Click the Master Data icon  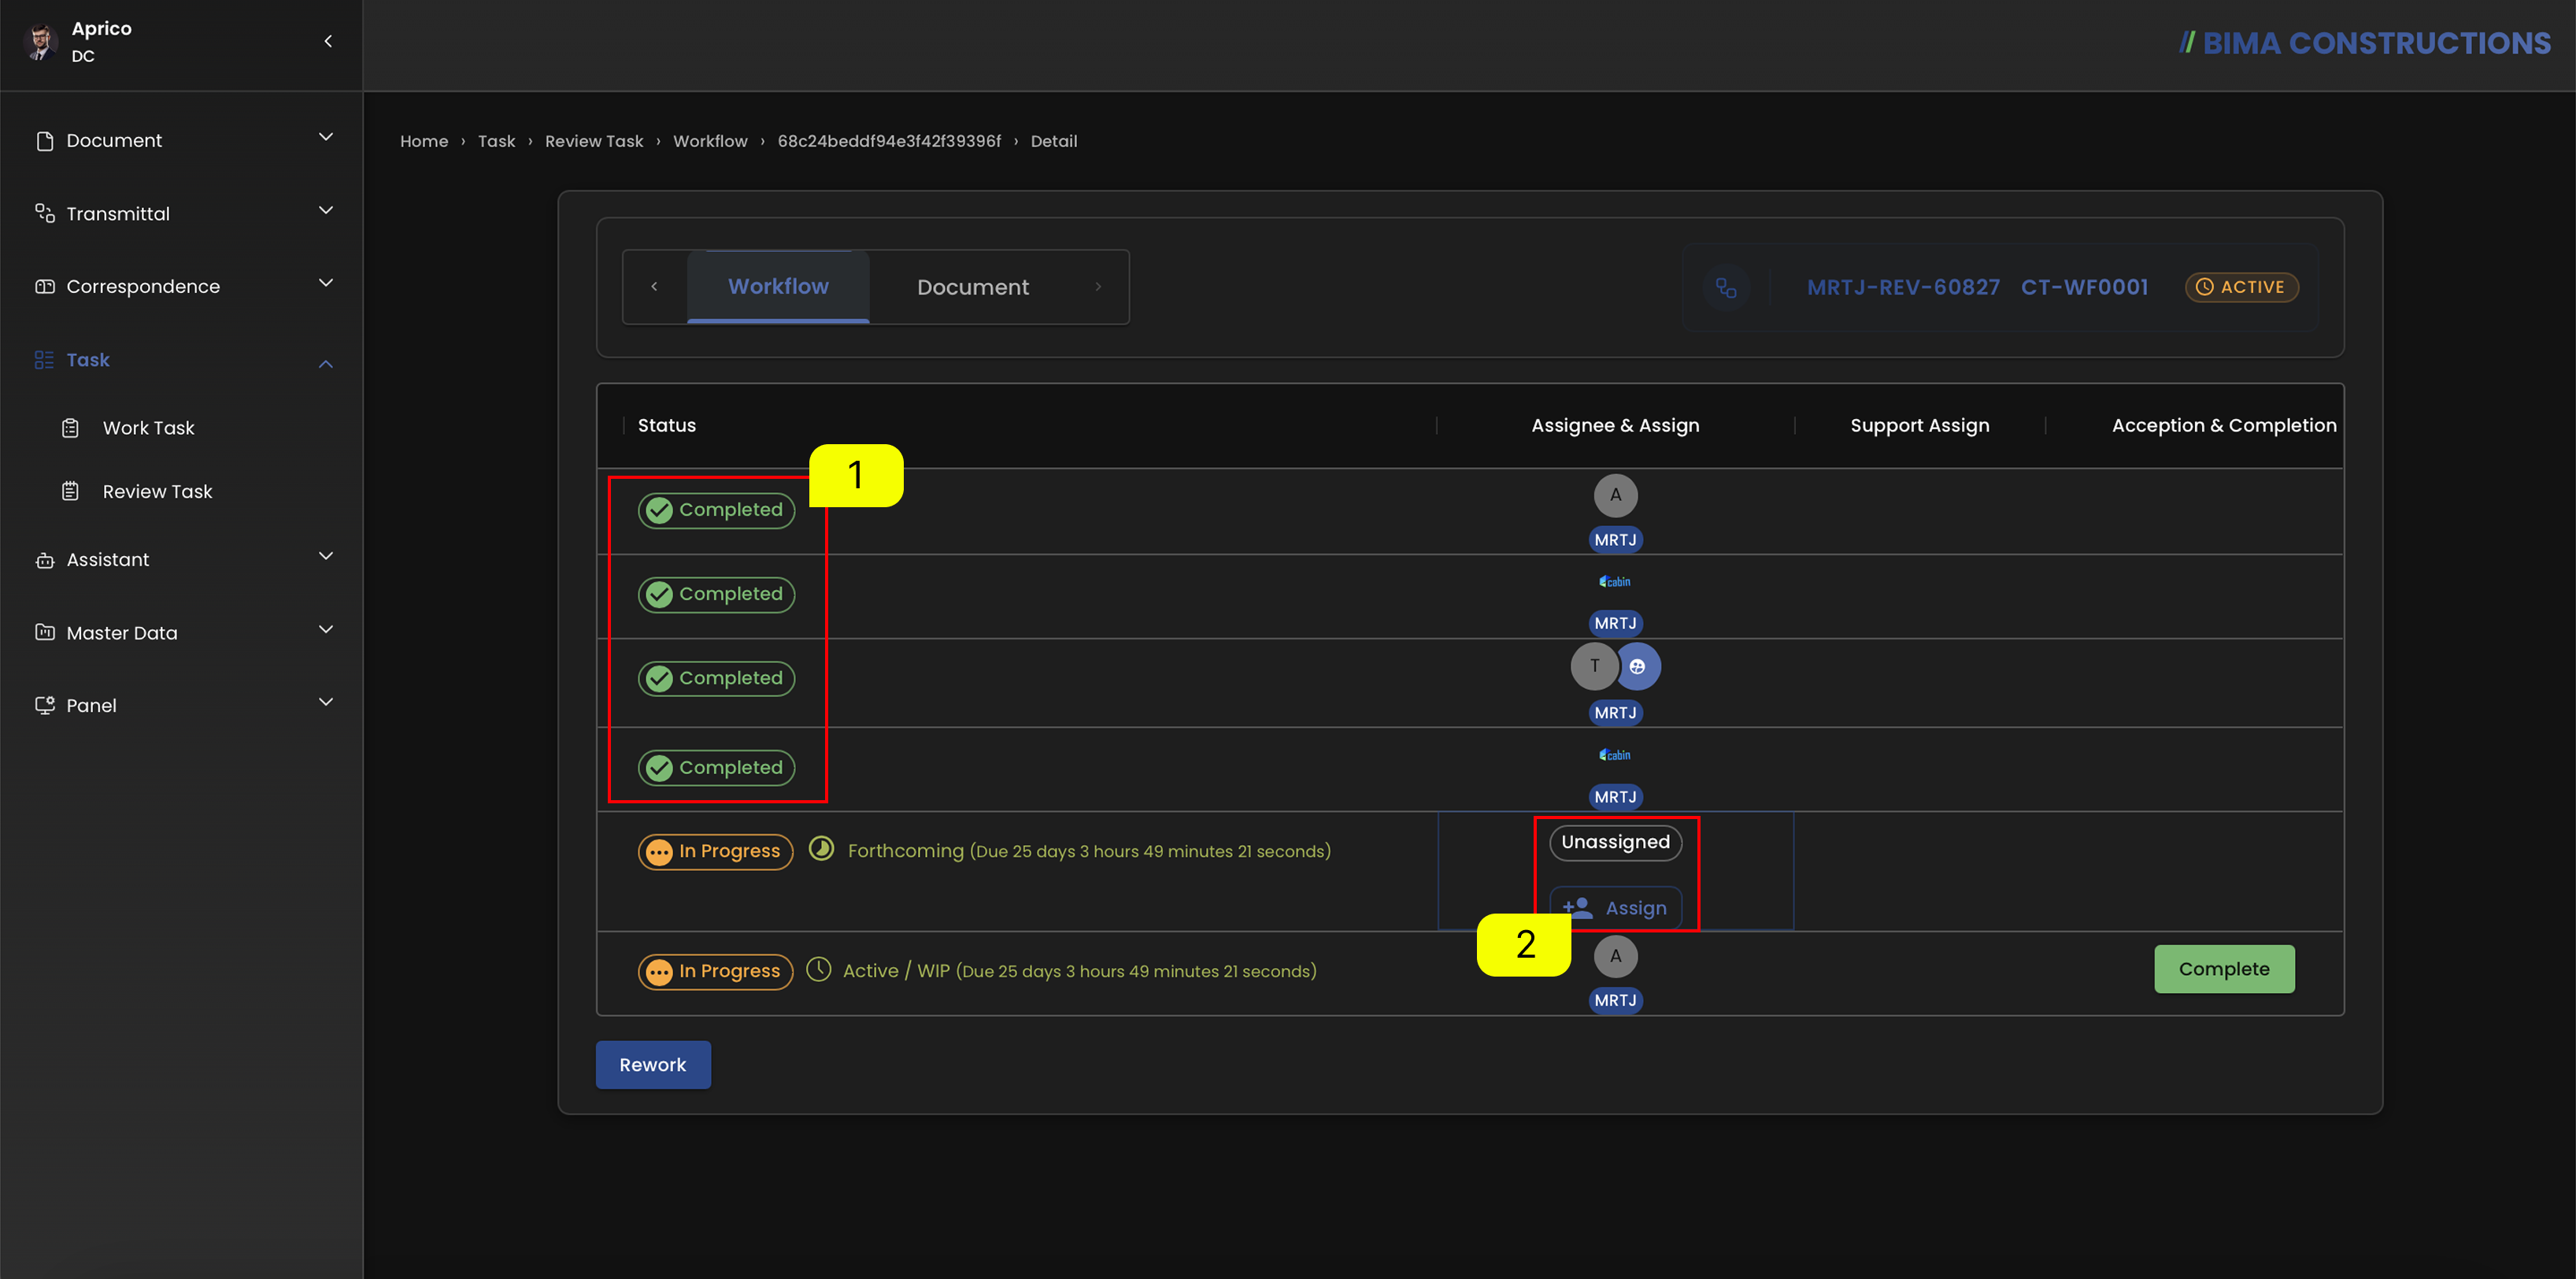[45, 632]
